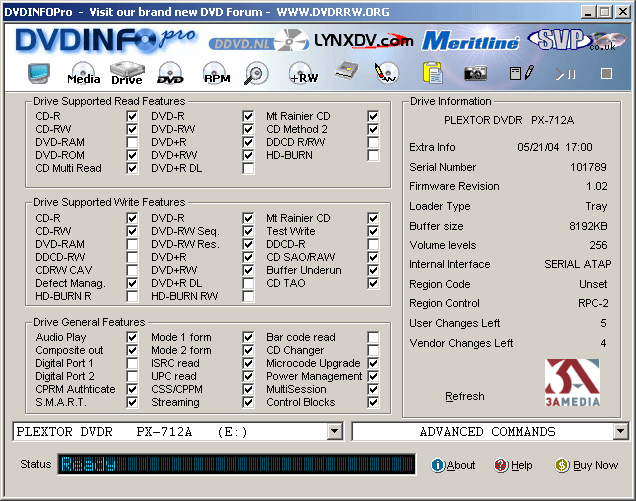636x501 pixels.
Task: Open the Meritline sponsor logo
Action: tap(470, 41)
